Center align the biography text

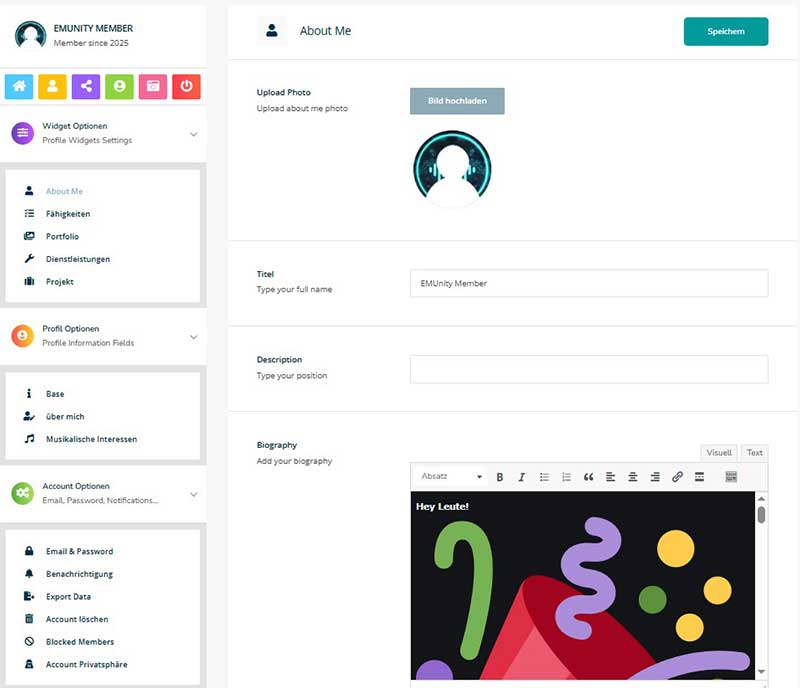click(633, 477)
